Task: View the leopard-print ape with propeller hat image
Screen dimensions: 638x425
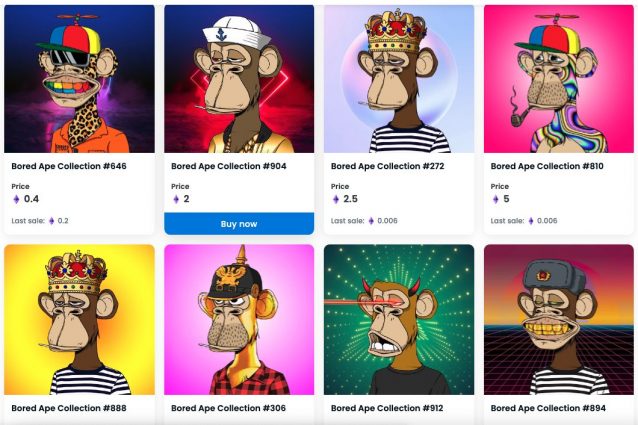Action: (79, 78)
